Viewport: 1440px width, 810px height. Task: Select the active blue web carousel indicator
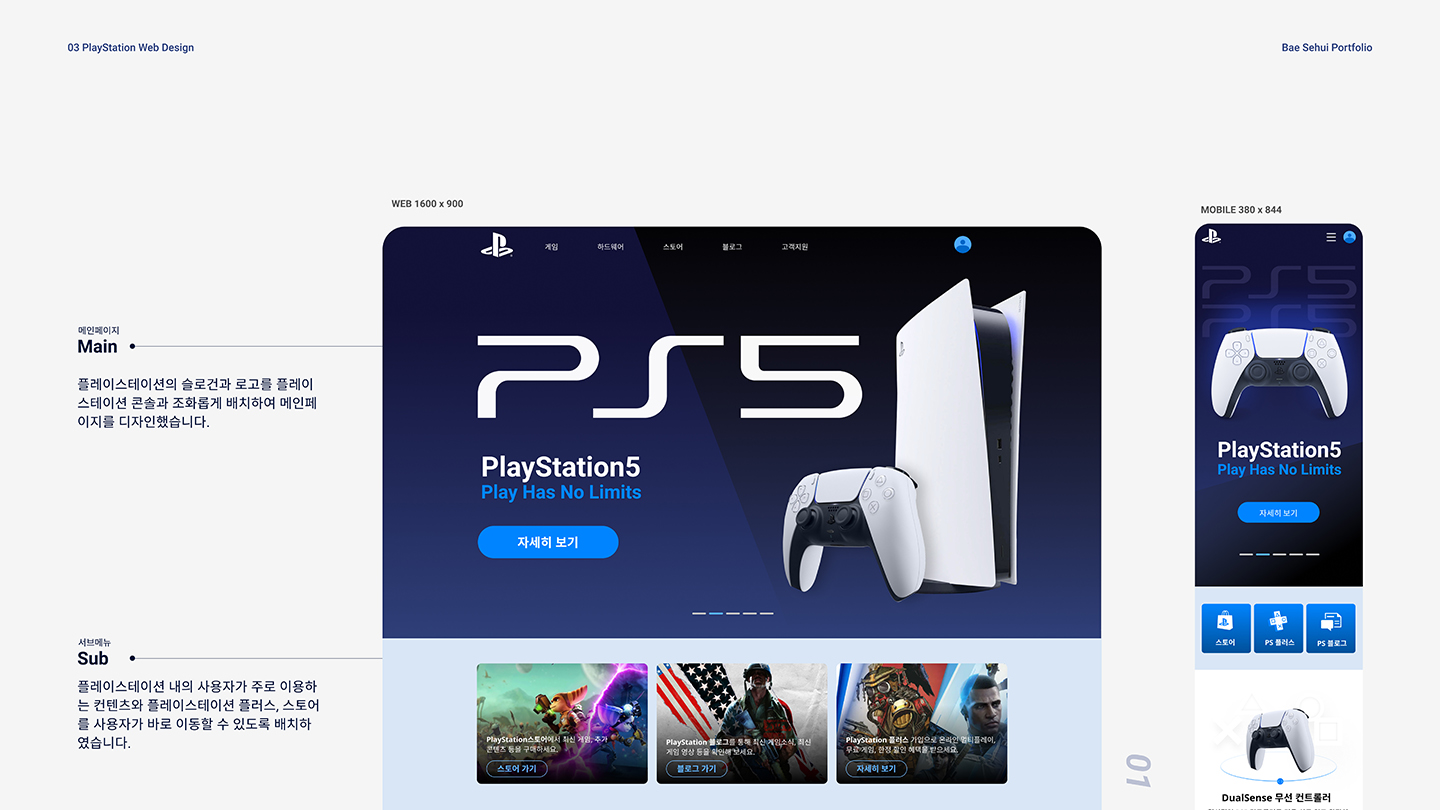click(716, 613)
